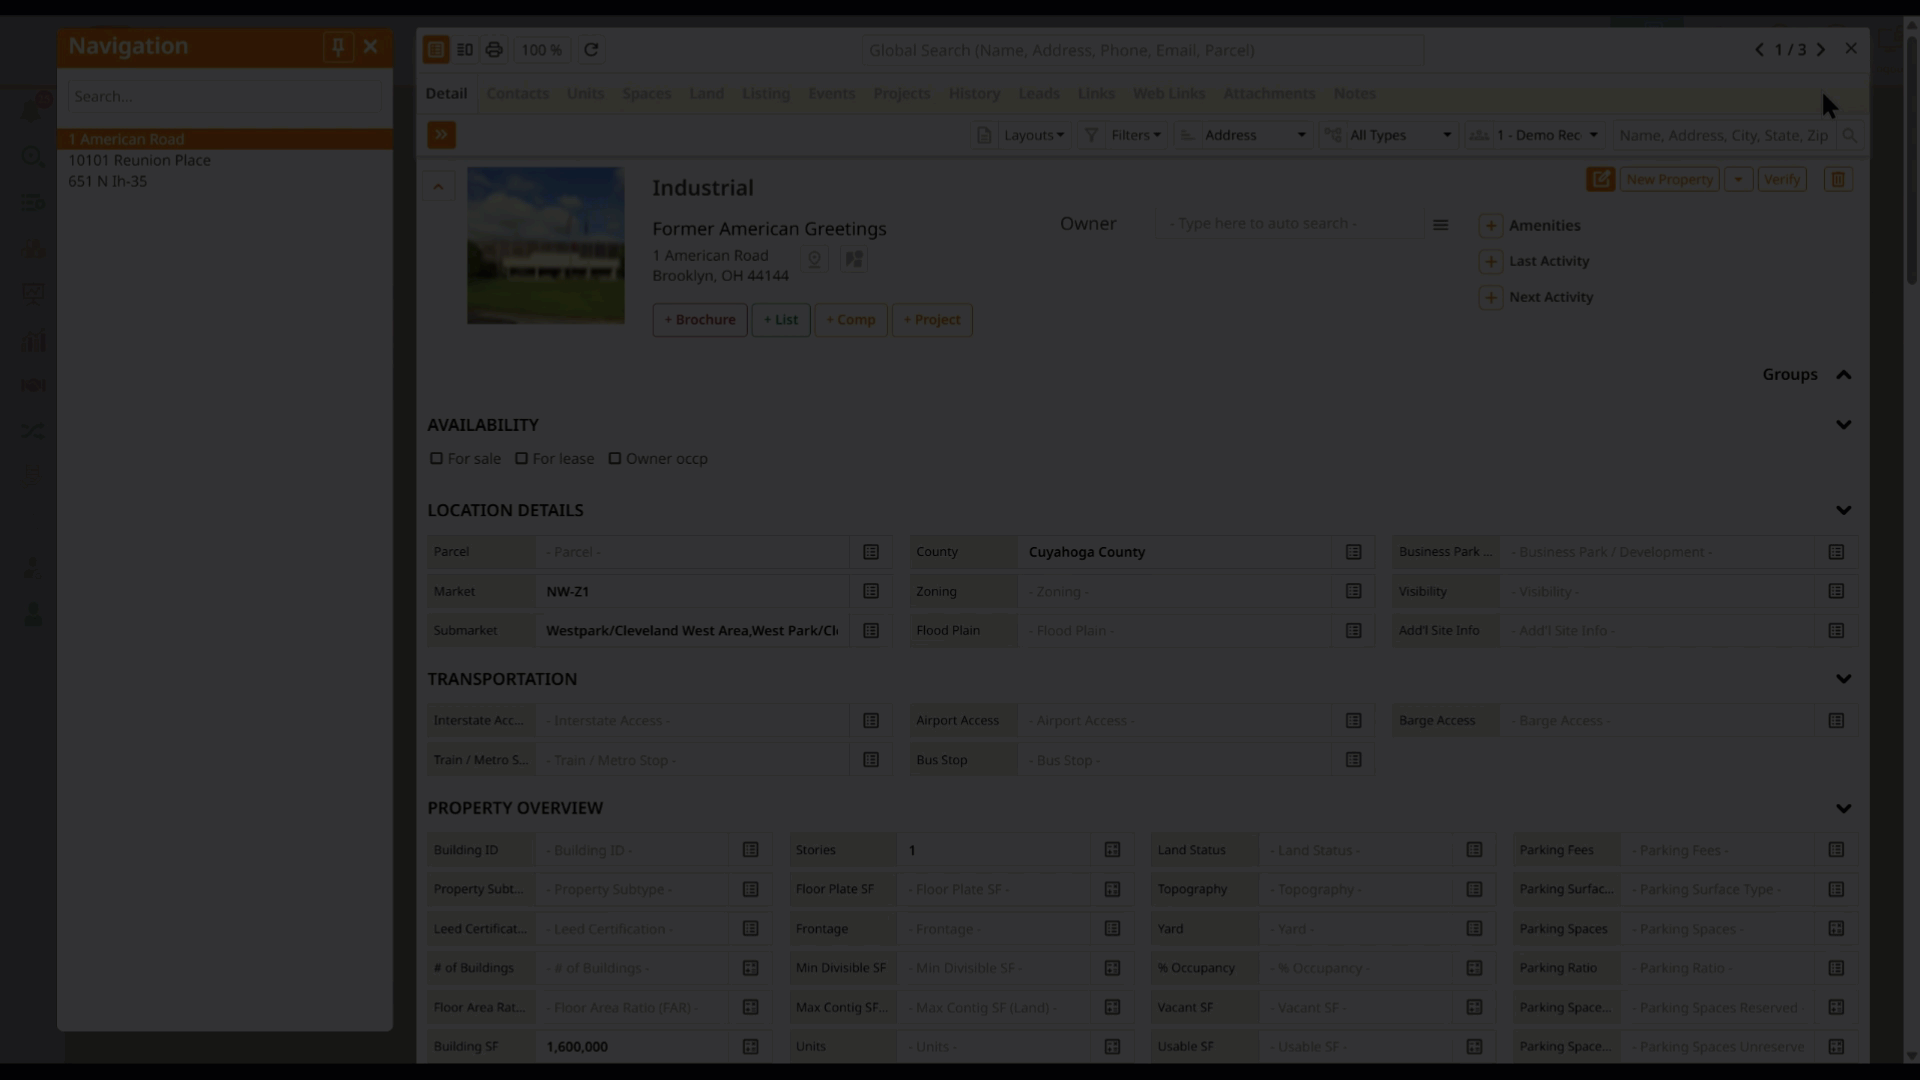Open the Zoning field list icon

click(x=1354, y=592)
